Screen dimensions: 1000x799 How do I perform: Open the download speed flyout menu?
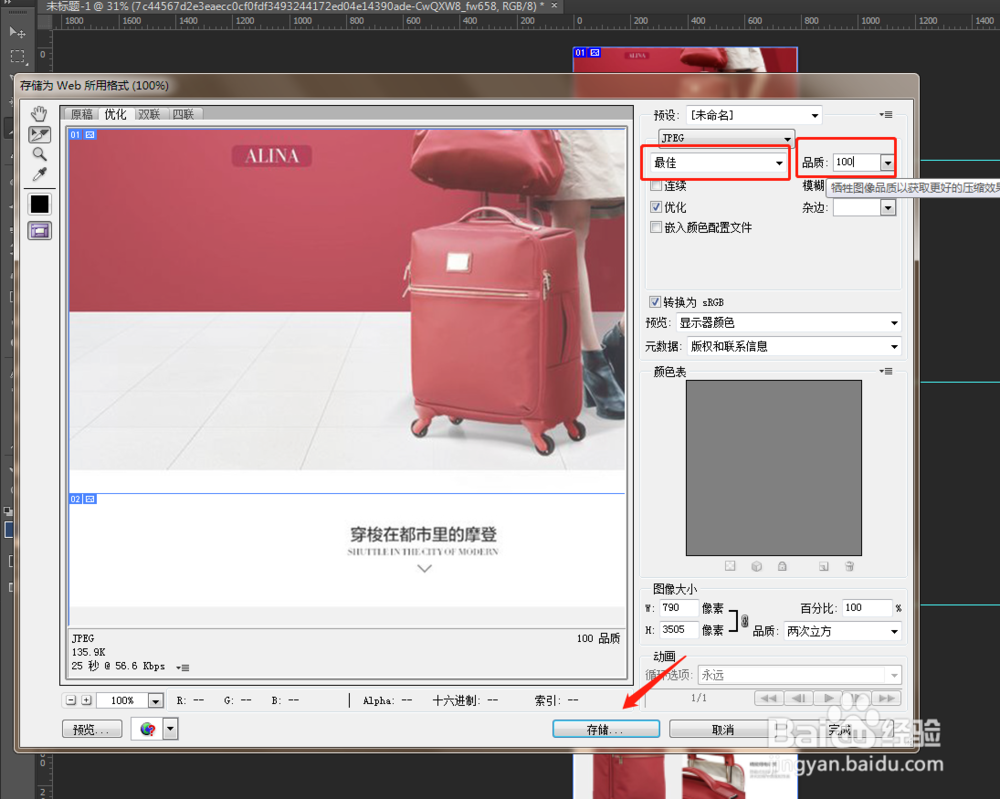(182, 668)
